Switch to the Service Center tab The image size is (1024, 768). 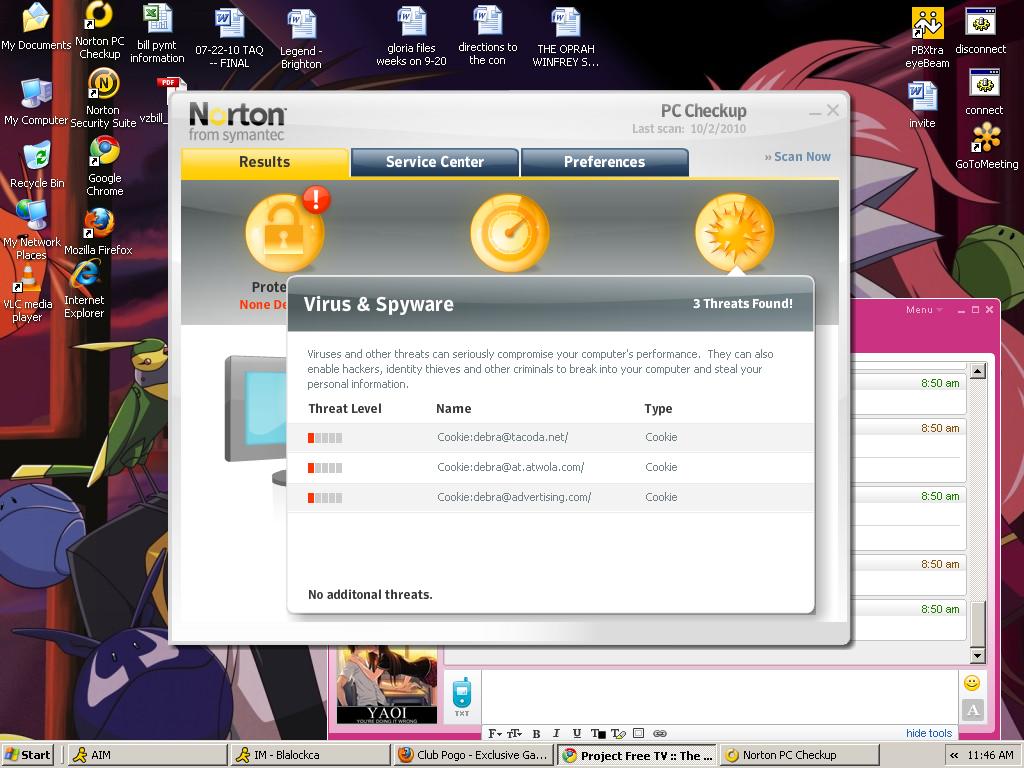pos(435,162)
